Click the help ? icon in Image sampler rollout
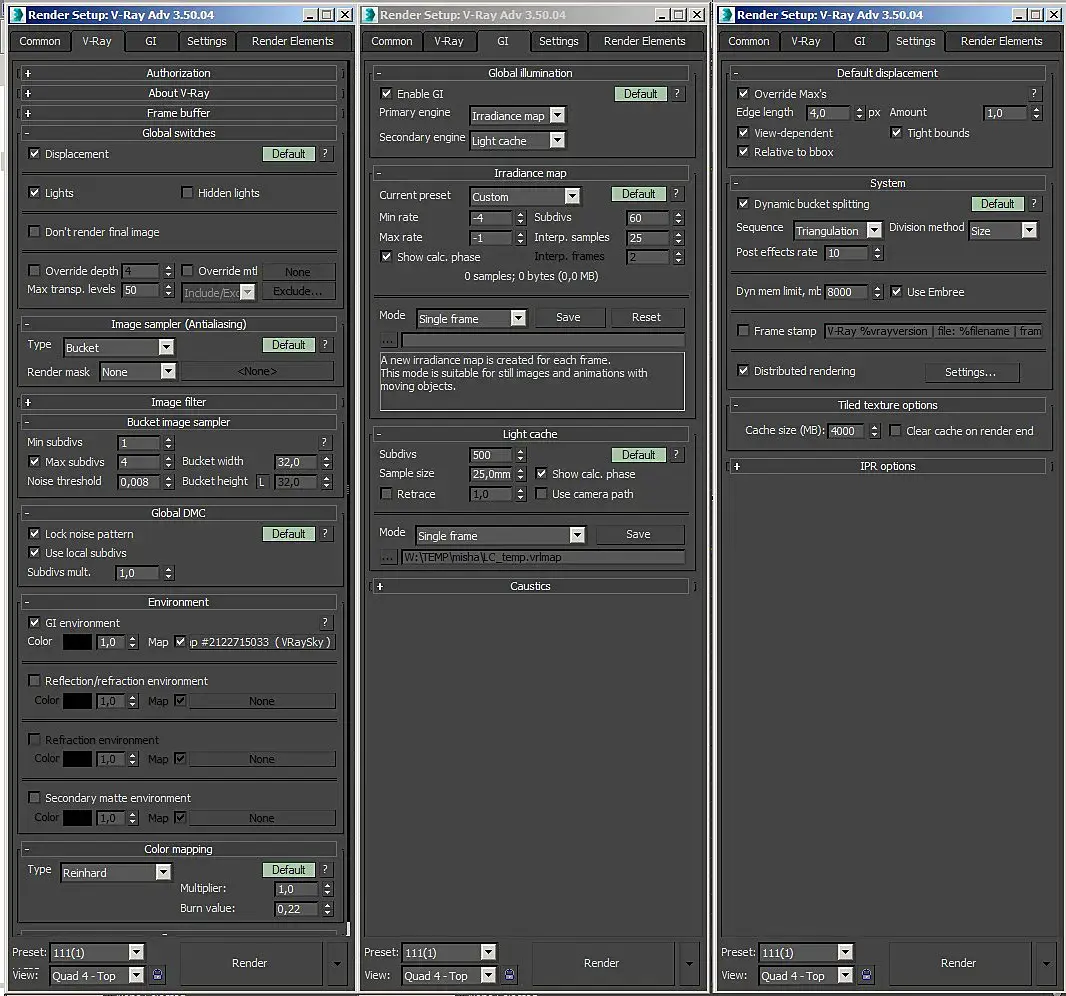 (325, 345)
